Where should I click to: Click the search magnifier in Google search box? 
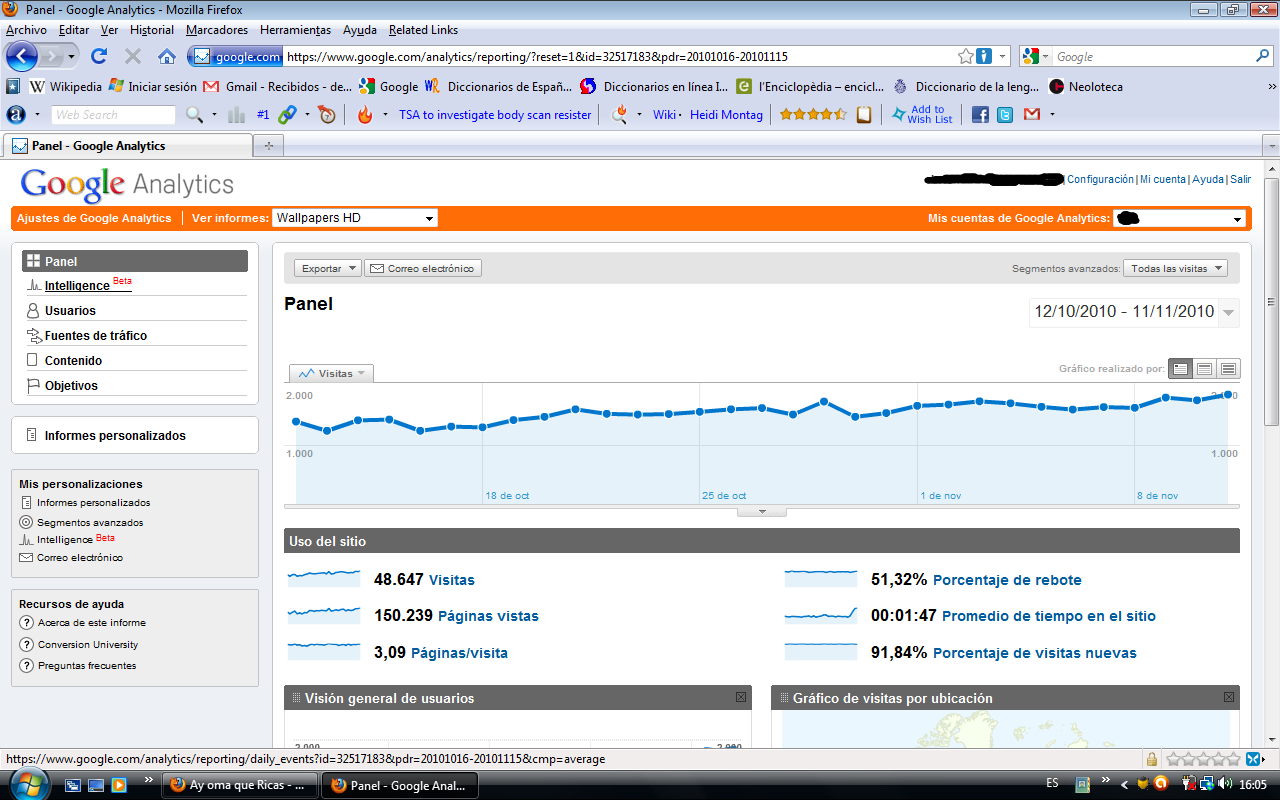[x=1263, y=57]
